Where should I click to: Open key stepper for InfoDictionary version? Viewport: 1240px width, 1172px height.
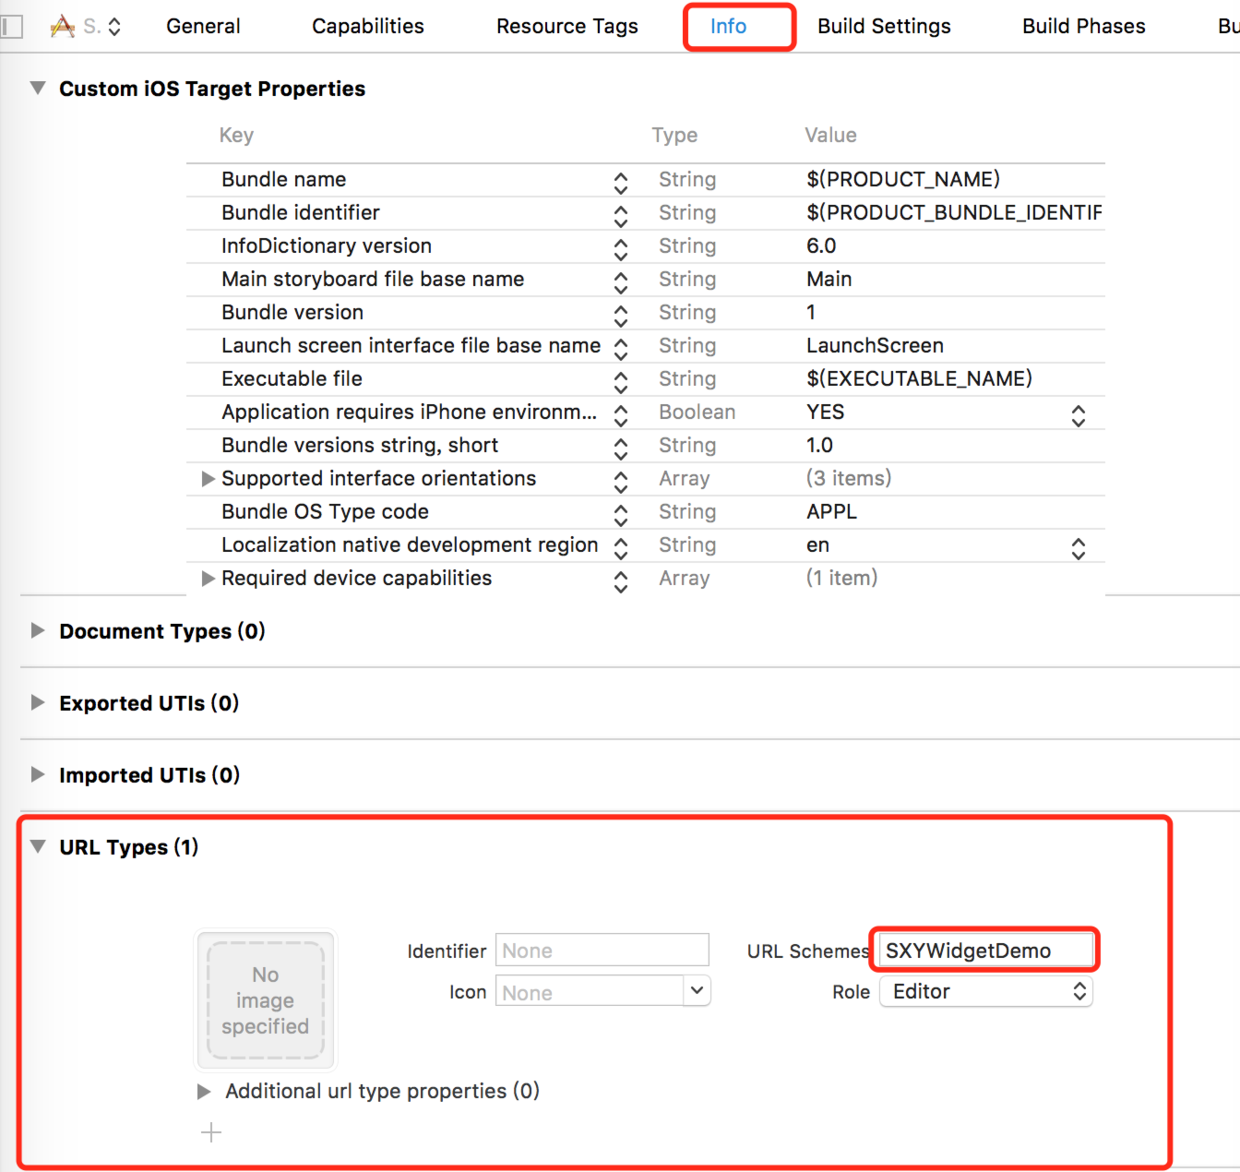(x=621, y=249)
